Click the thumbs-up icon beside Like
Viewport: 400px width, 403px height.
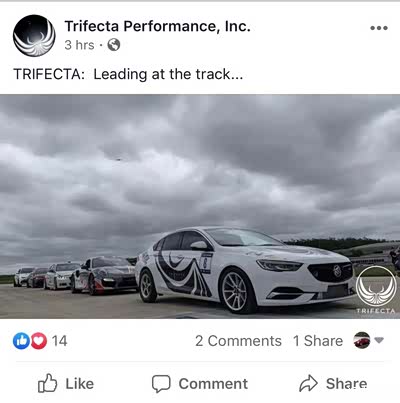click(47, 383)
